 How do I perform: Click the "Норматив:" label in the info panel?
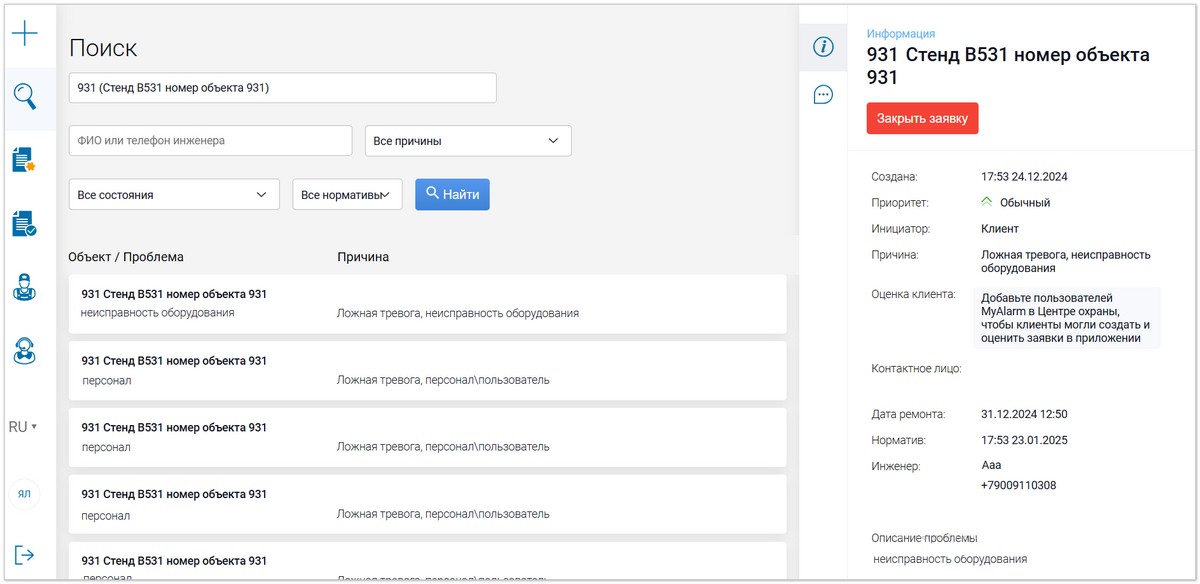pyautogui.click(x=898, y=439)
